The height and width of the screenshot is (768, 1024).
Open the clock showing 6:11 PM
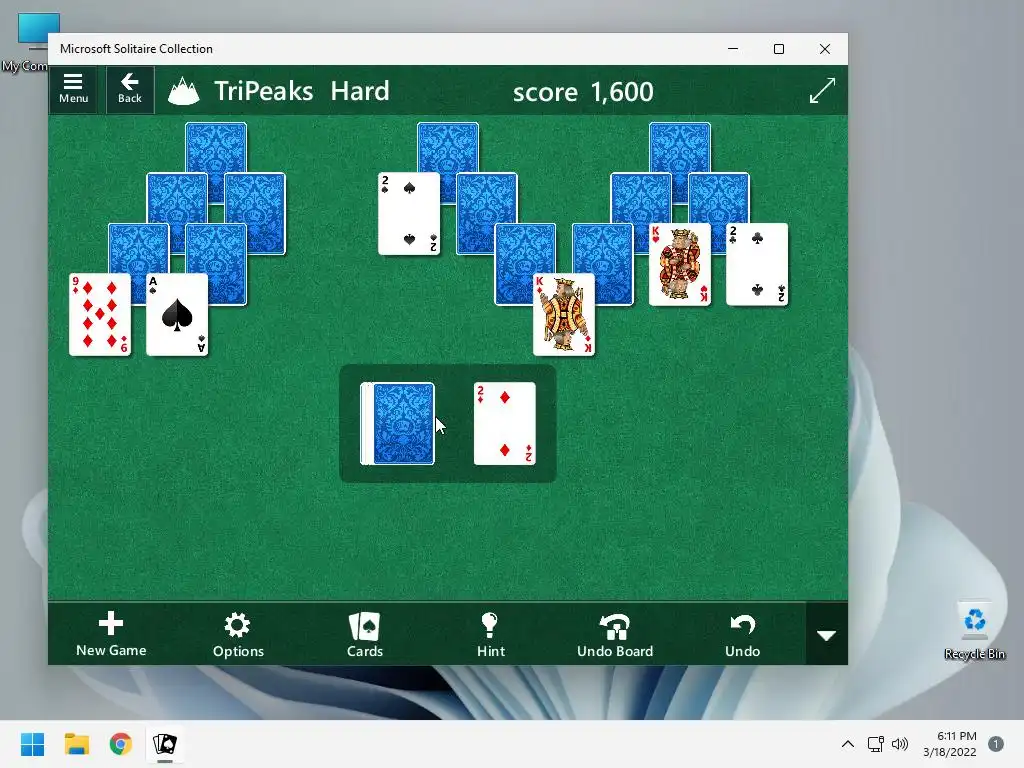point(950,744)
